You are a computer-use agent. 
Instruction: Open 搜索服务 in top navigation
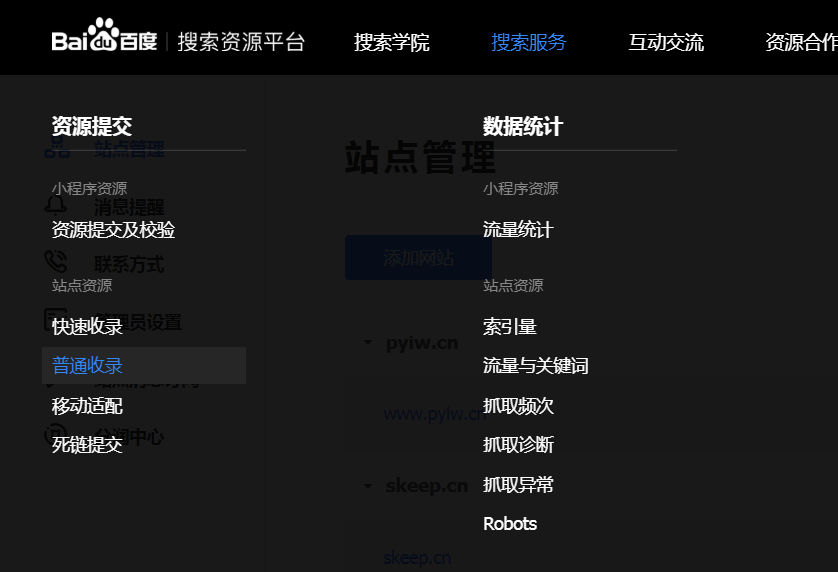[529, 42]
